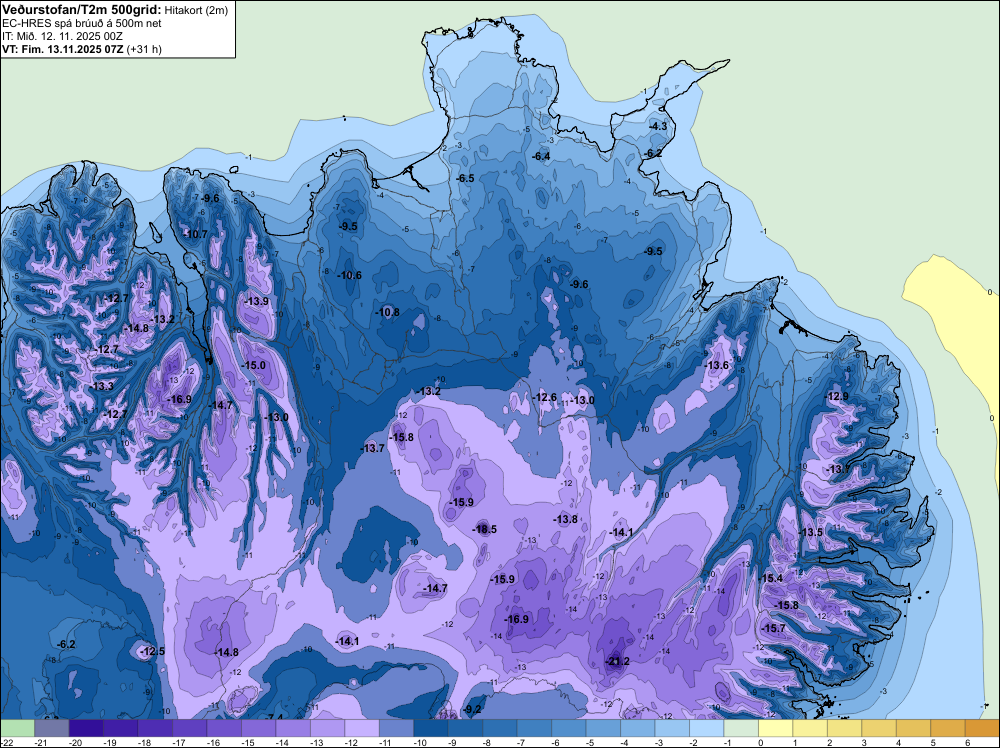
Task: Click the -10.8 temperature label
Action: point(387,312)
